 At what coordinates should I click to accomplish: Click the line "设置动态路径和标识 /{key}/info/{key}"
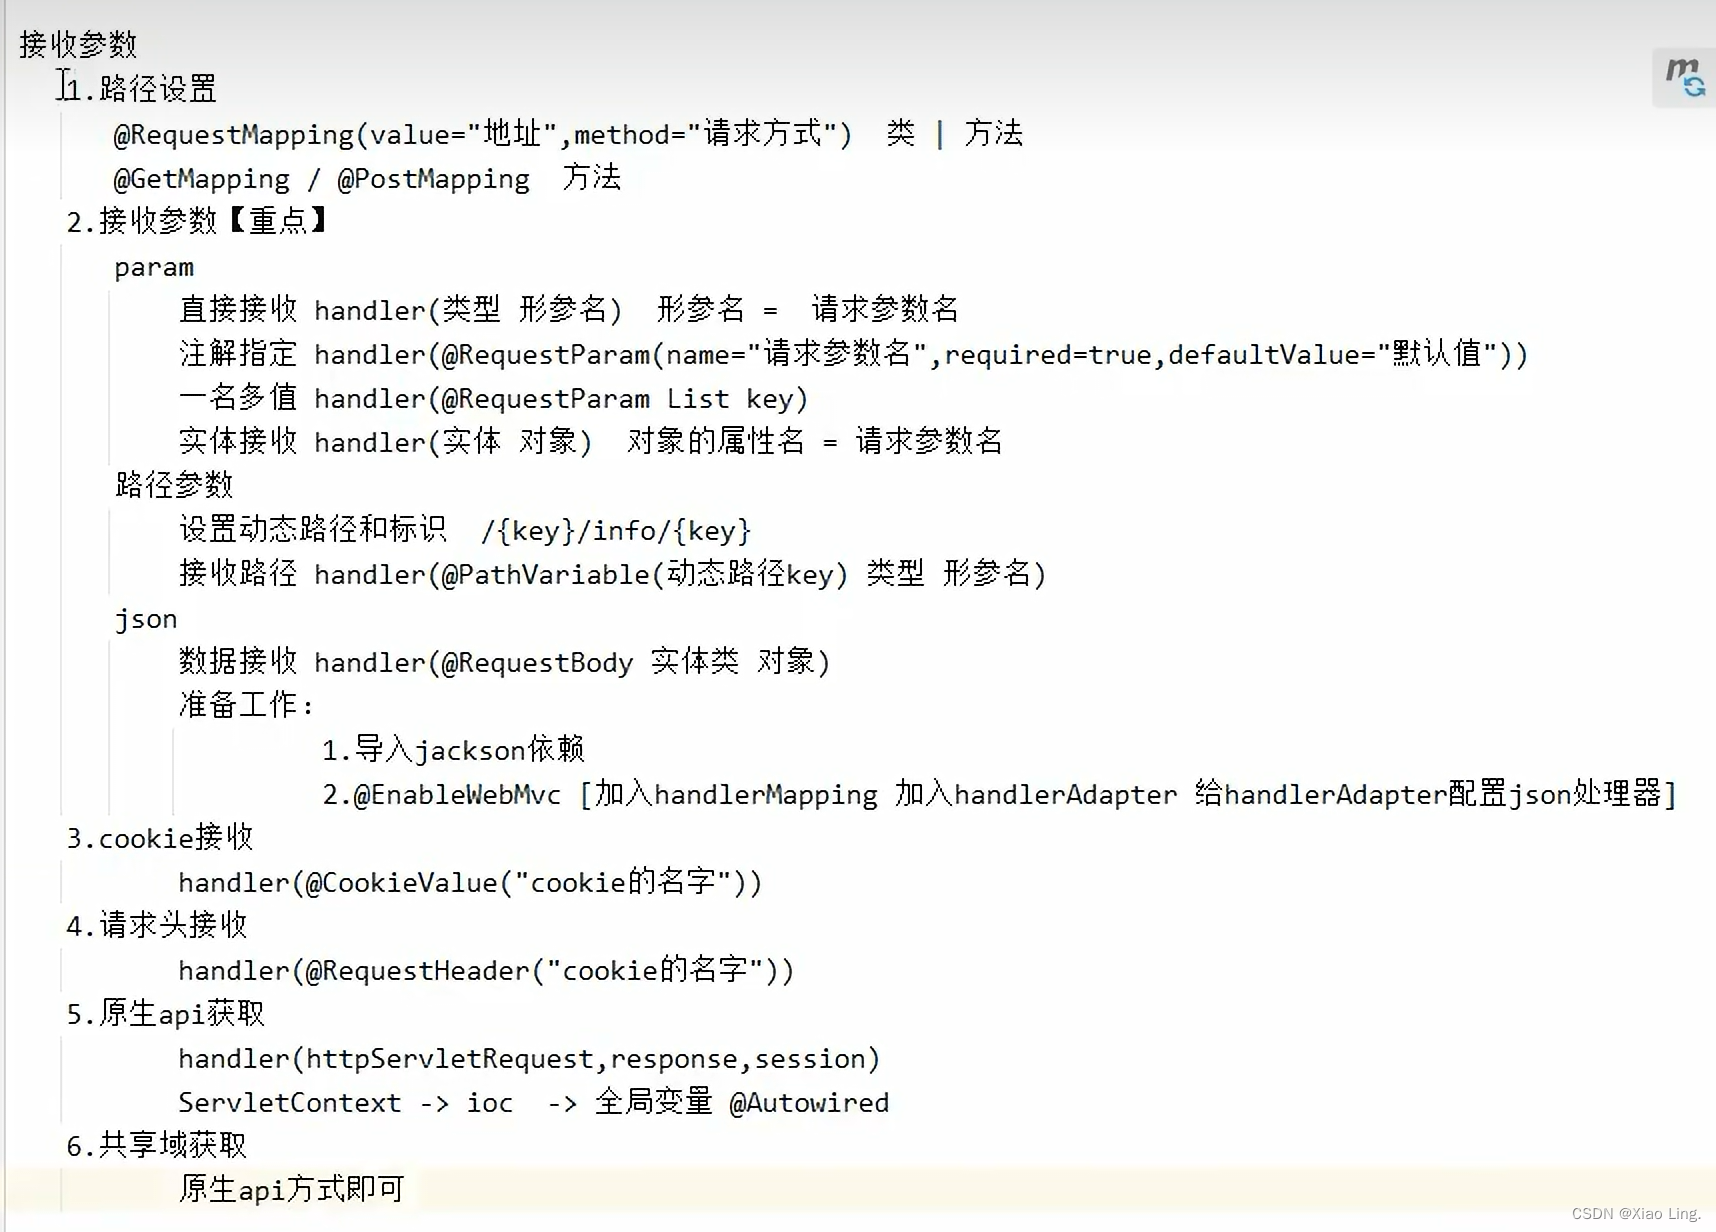tap(465, 530)
